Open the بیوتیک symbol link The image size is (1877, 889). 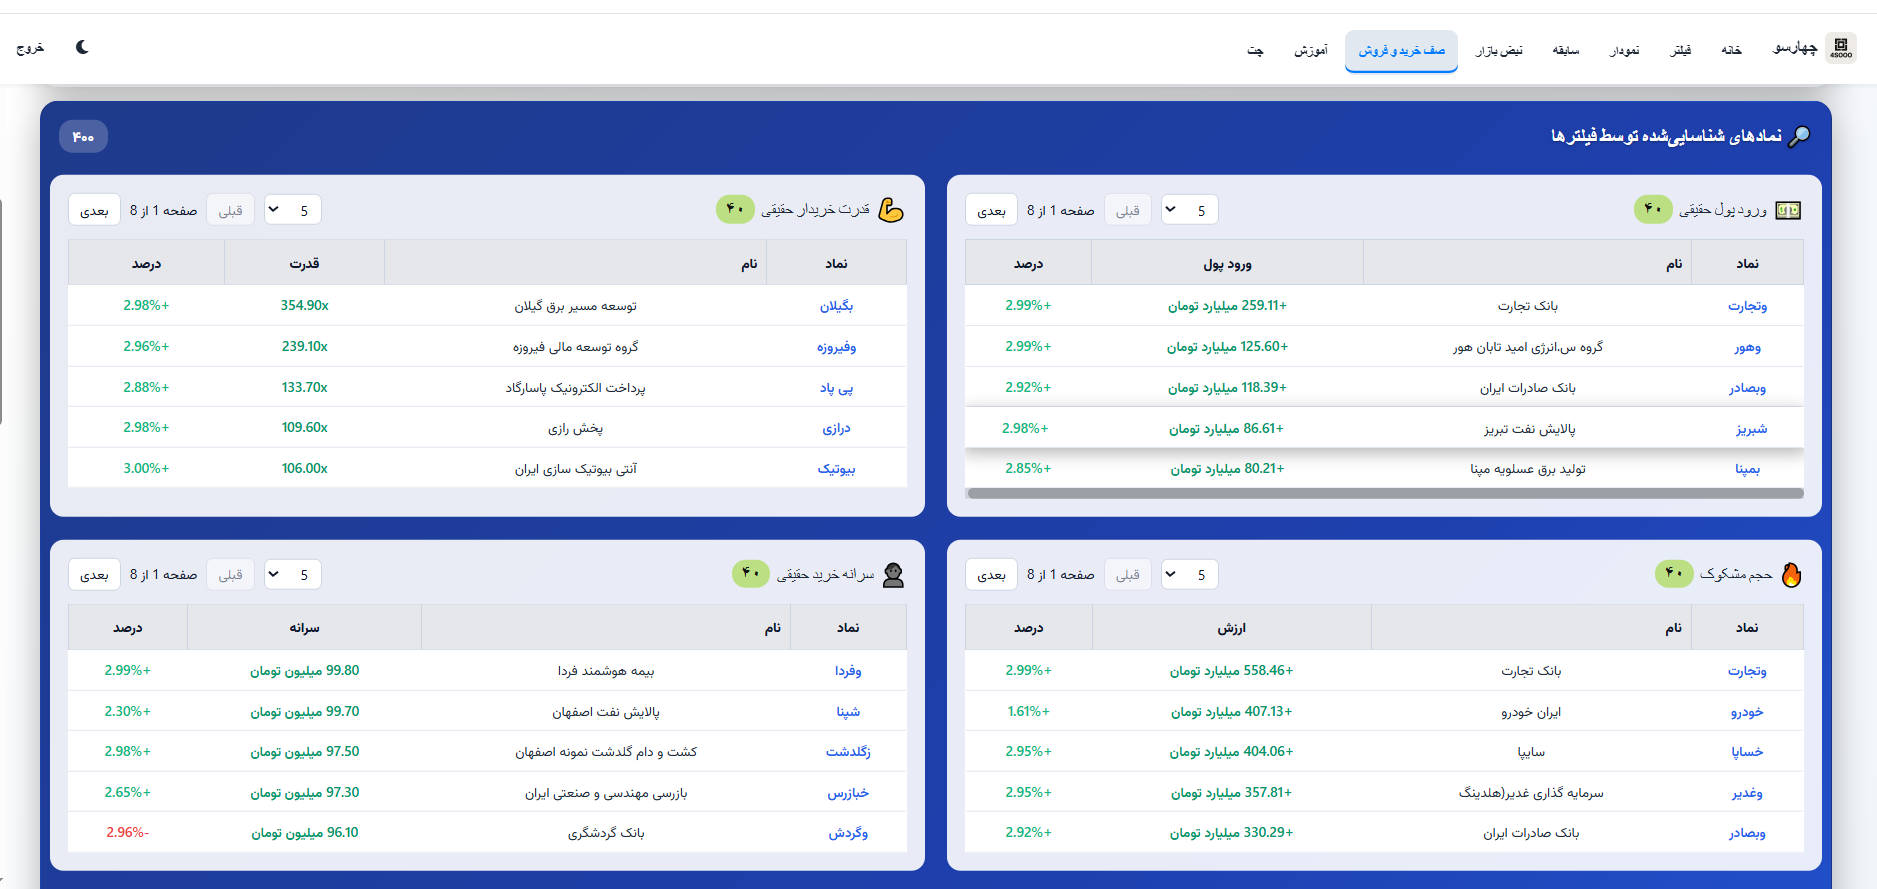pos(836,468)
